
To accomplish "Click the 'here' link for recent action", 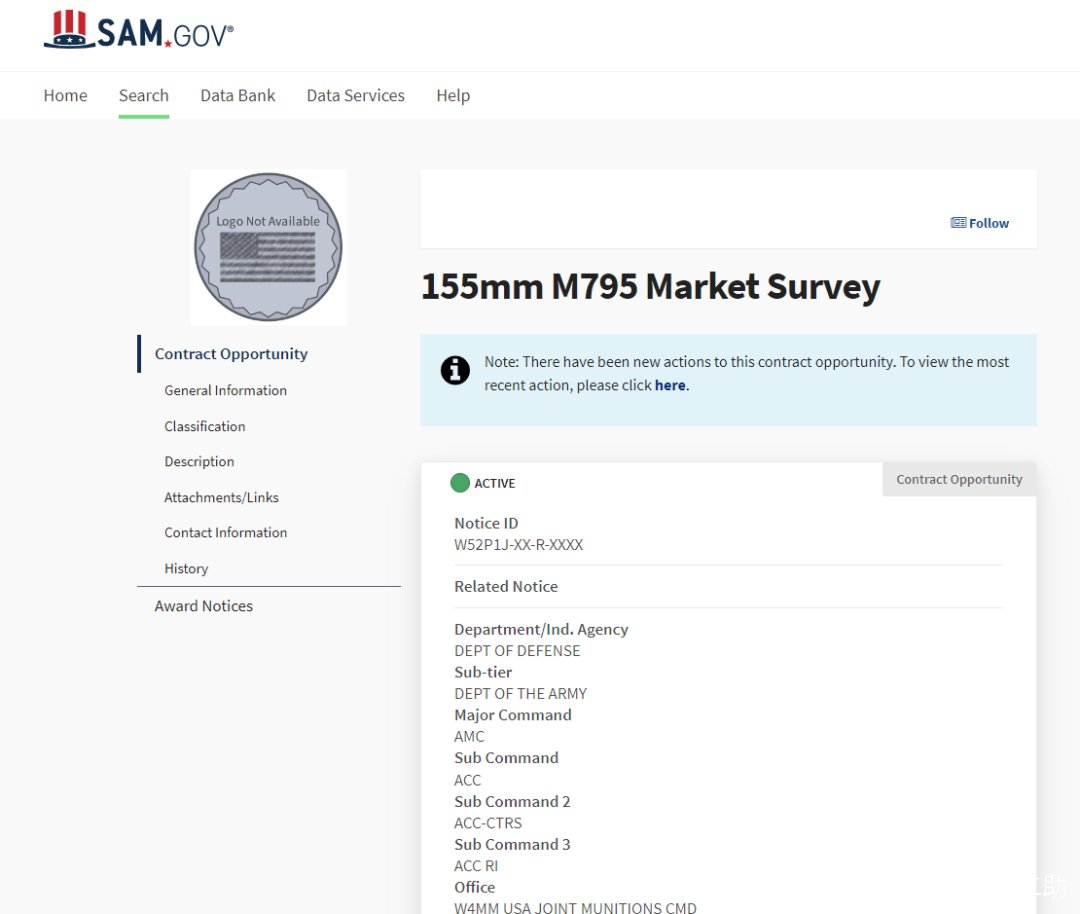I will point(670,386).
